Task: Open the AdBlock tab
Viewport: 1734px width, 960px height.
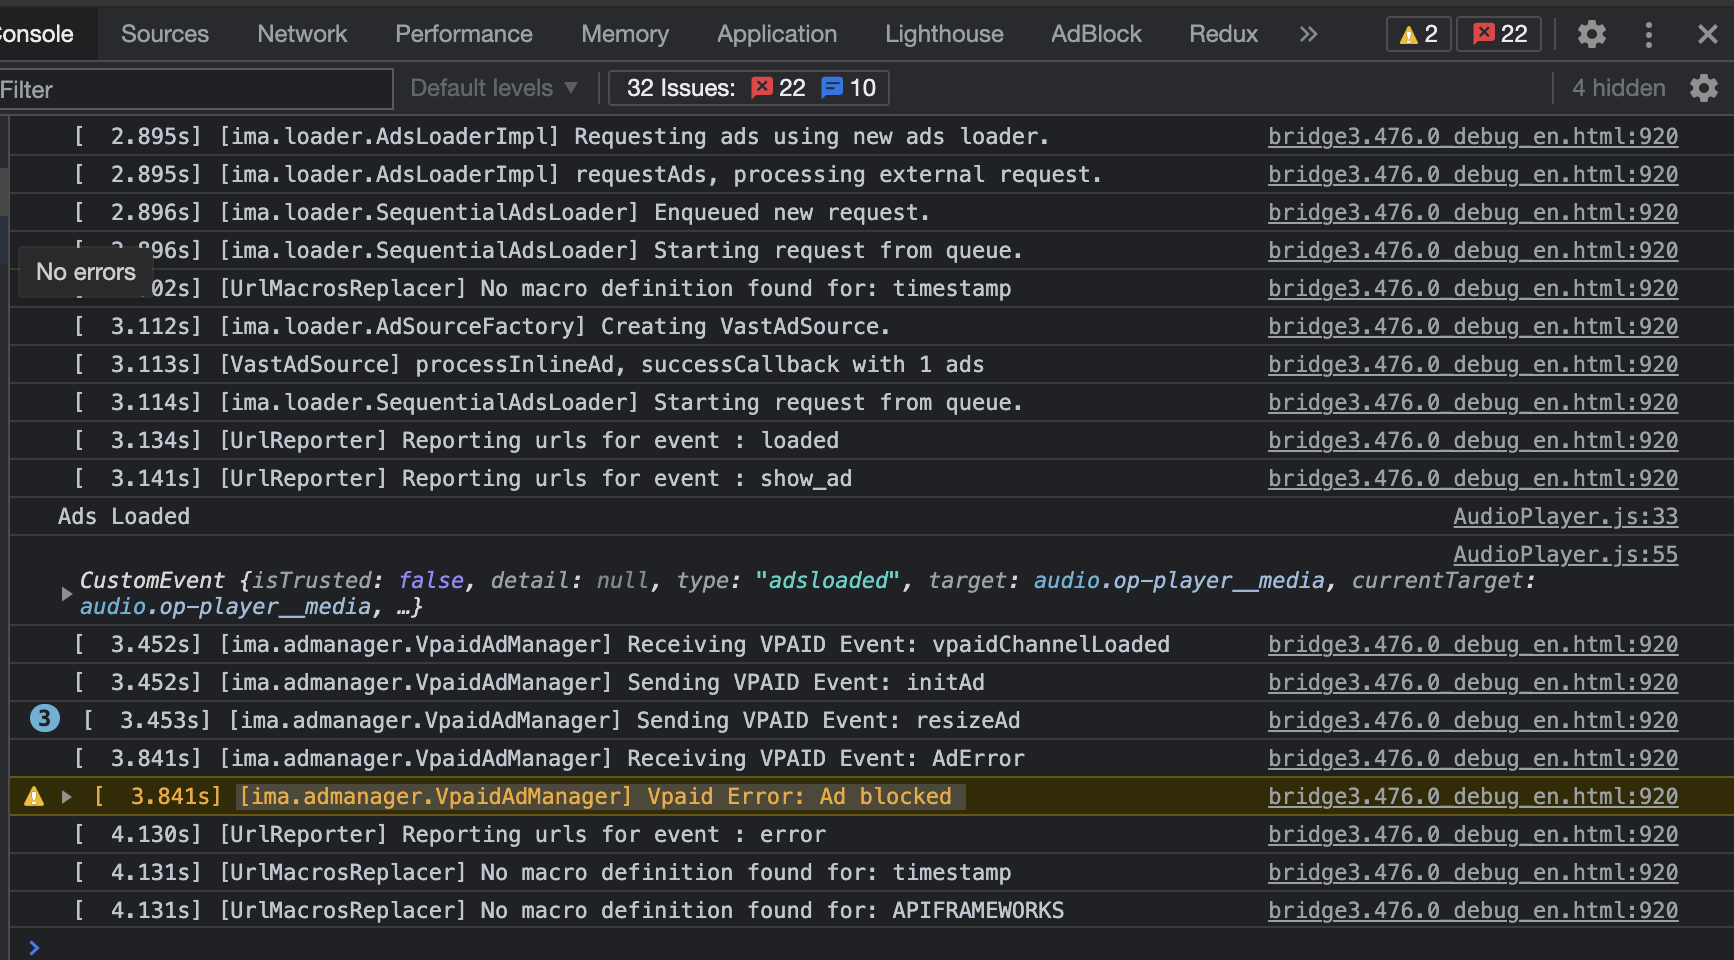Action: pos(1096,34)
